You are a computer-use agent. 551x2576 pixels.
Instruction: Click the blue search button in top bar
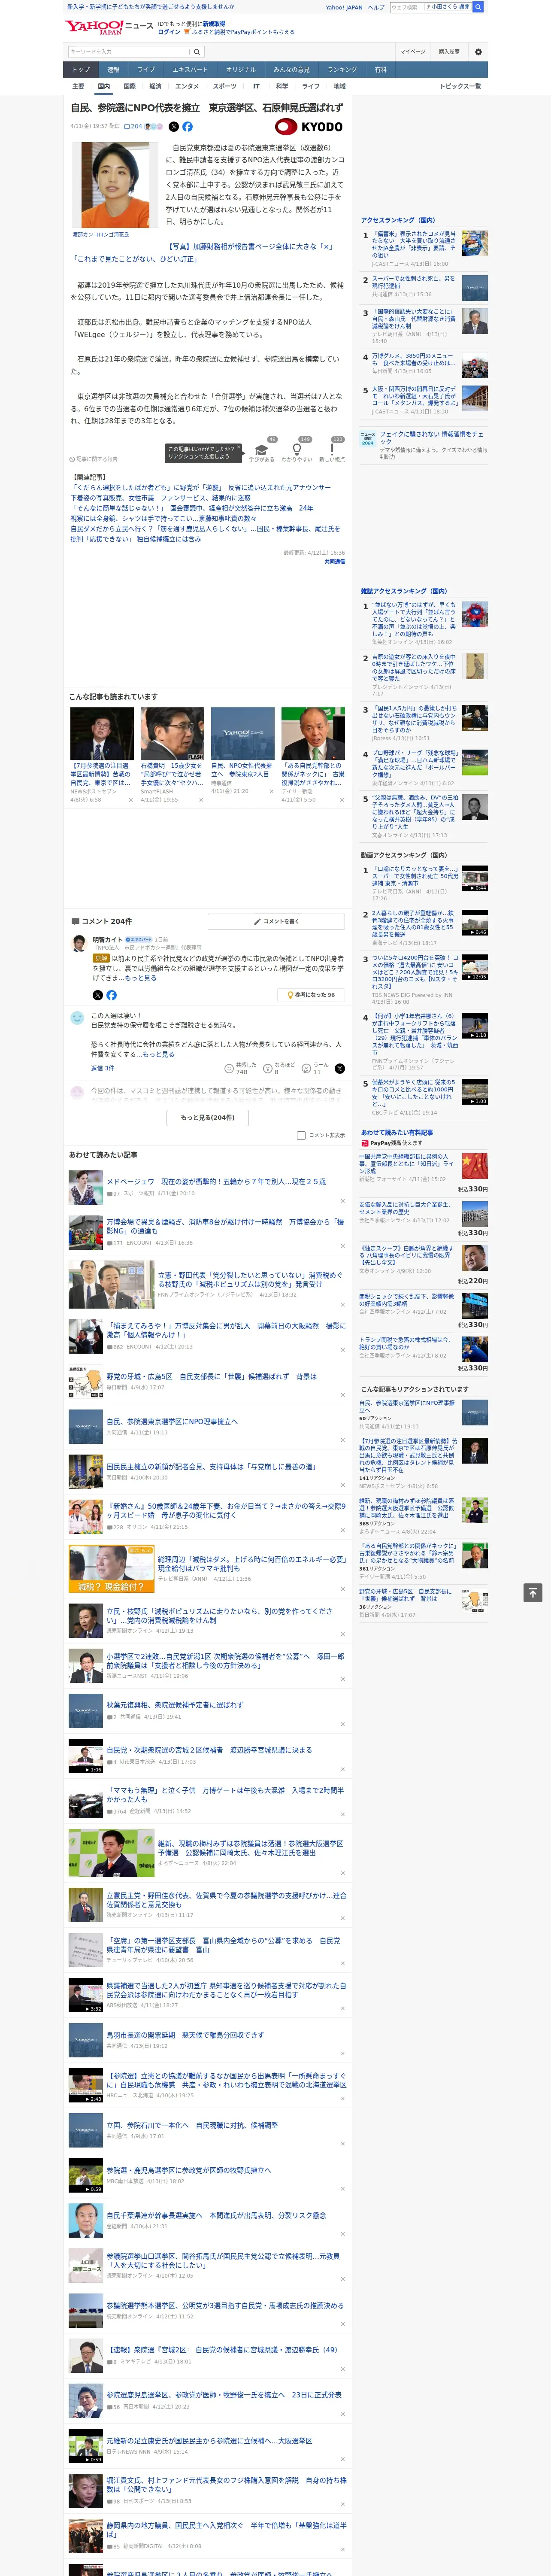pyautogui.click(x=478, y=7)
